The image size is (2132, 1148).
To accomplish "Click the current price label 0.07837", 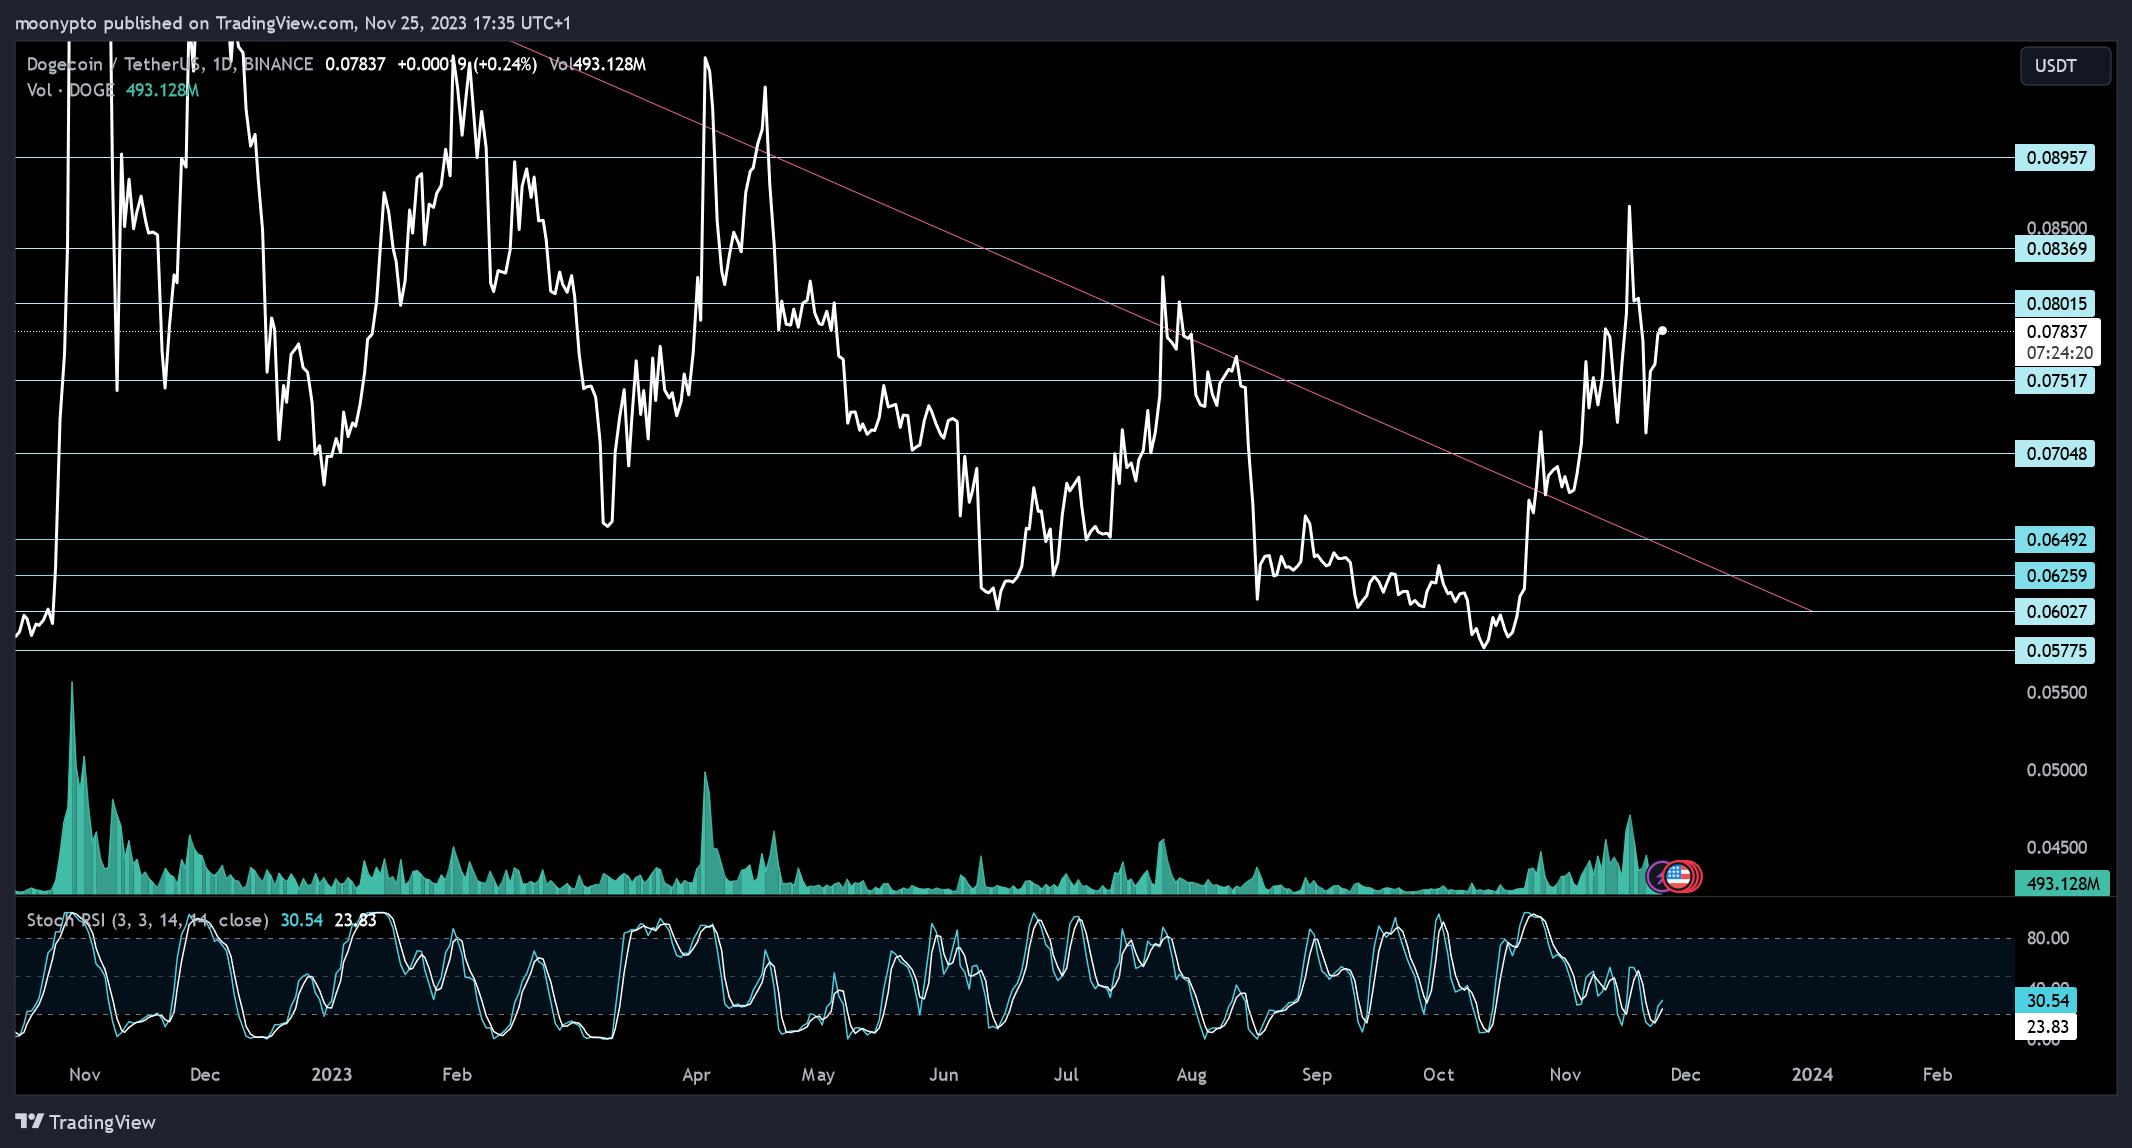I will [2057, 332].
